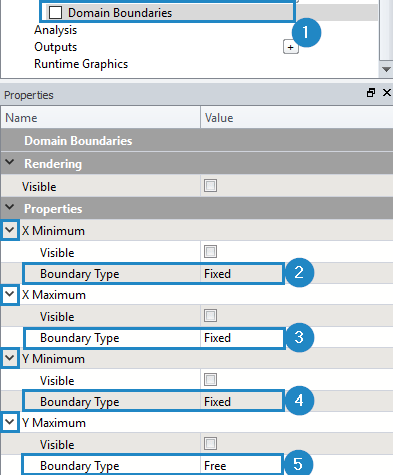Click Boundary Type label under Y Maximum
This screenshot has width=393, height=475.
(x=80, y=466)
